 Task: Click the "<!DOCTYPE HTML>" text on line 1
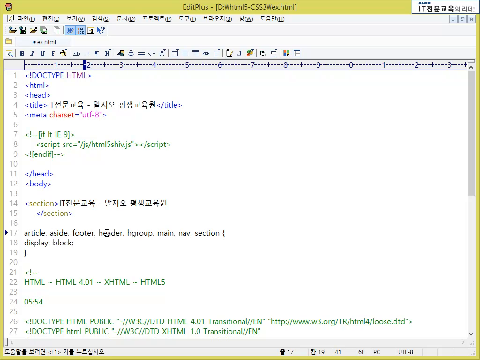click(x=58, y=75)
